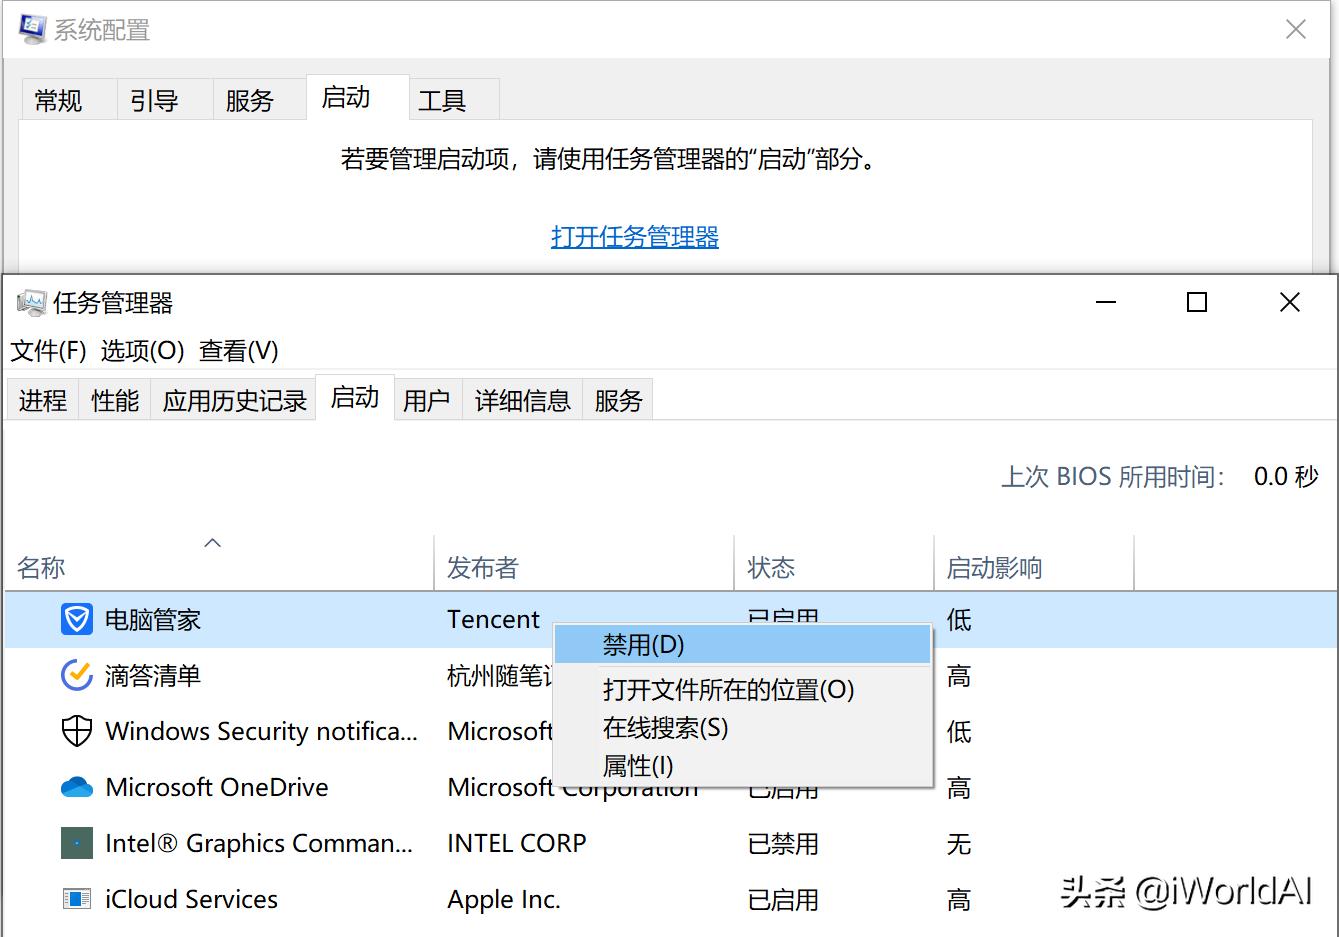Open 属性(I) from the context menu
1339x937 pixels.
[742, 766]
